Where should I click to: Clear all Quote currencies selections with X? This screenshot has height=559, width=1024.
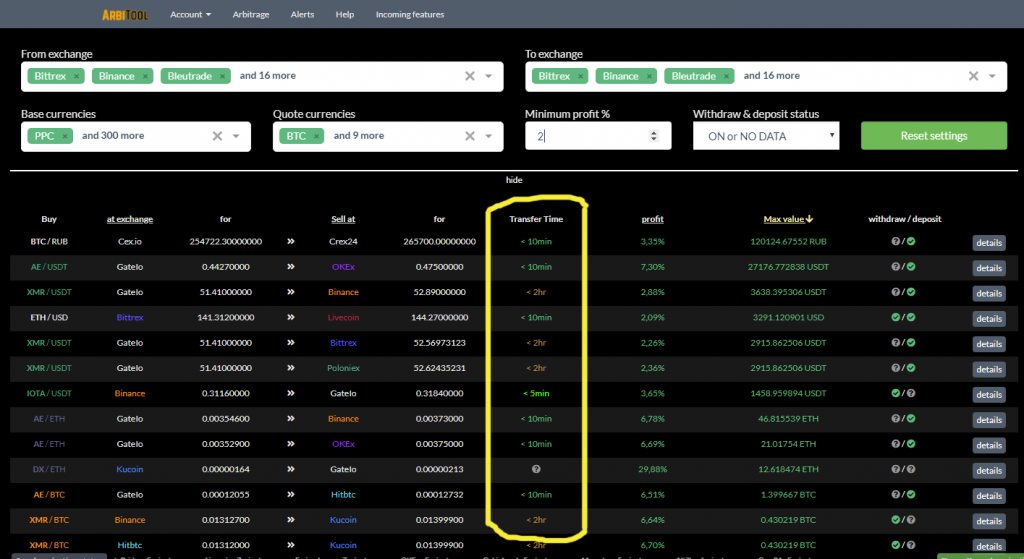click(x=470, y=136)
